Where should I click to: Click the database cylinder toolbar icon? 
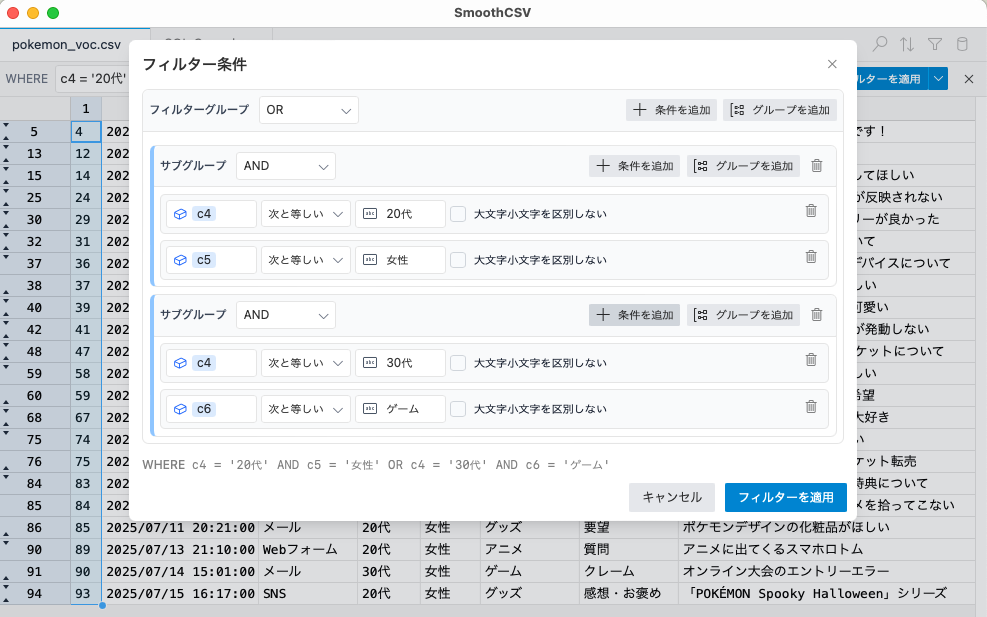962,44
